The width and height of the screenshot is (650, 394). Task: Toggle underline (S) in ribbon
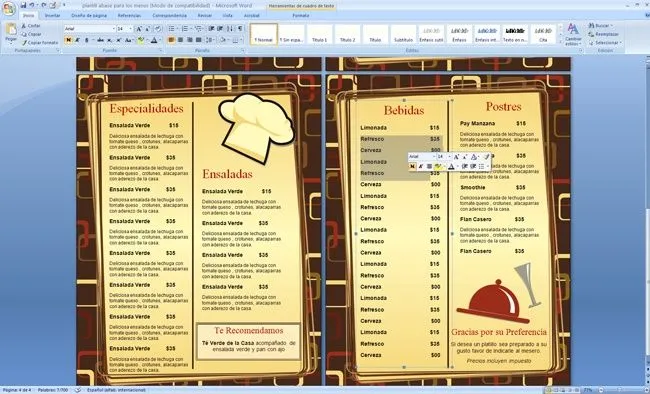point(87,40)
